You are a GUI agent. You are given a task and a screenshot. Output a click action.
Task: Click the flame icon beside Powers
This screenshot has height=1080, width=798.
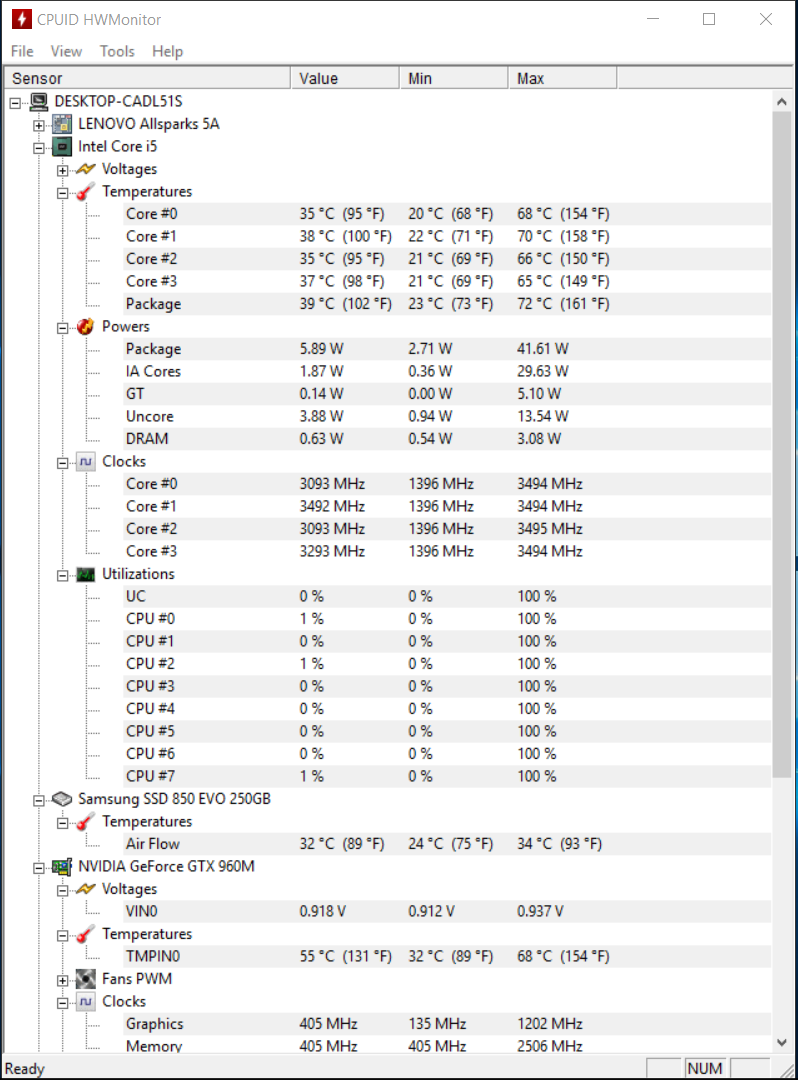(85, 326)
